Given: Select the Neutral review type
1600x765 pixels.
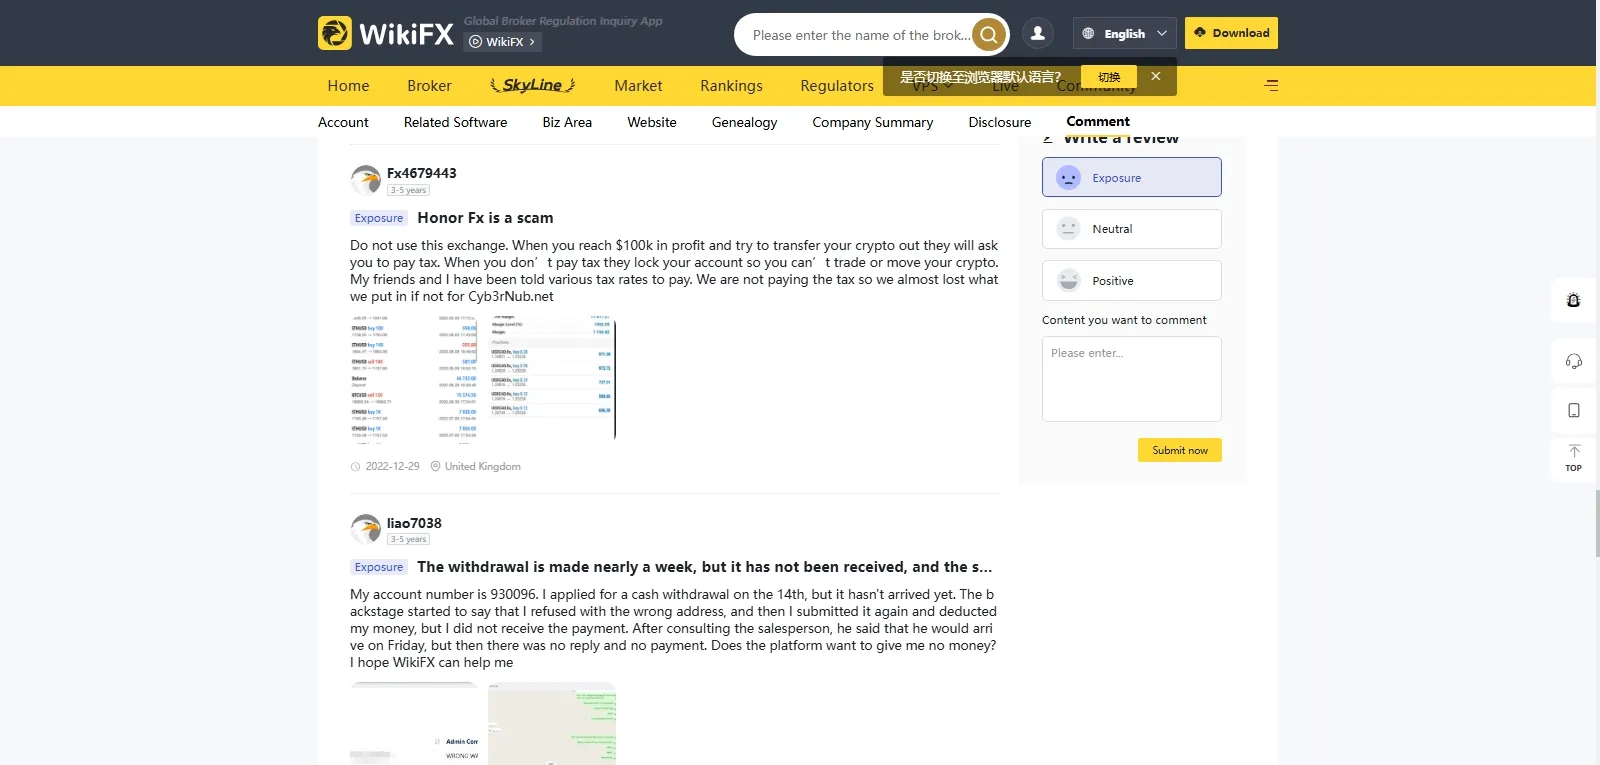Looking at the screenshot, I should tap(1132, 229).
